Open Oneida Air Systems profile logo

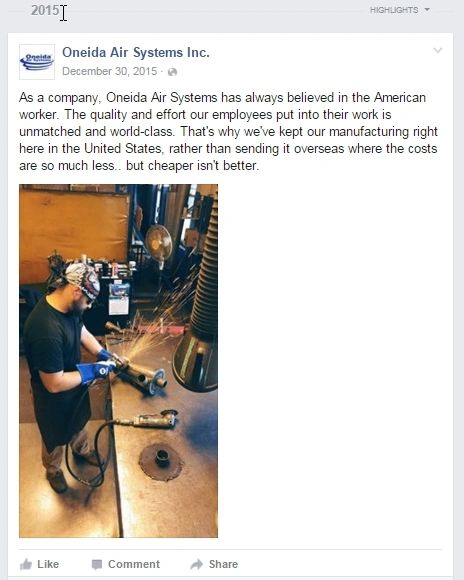[x=37, y=62]
